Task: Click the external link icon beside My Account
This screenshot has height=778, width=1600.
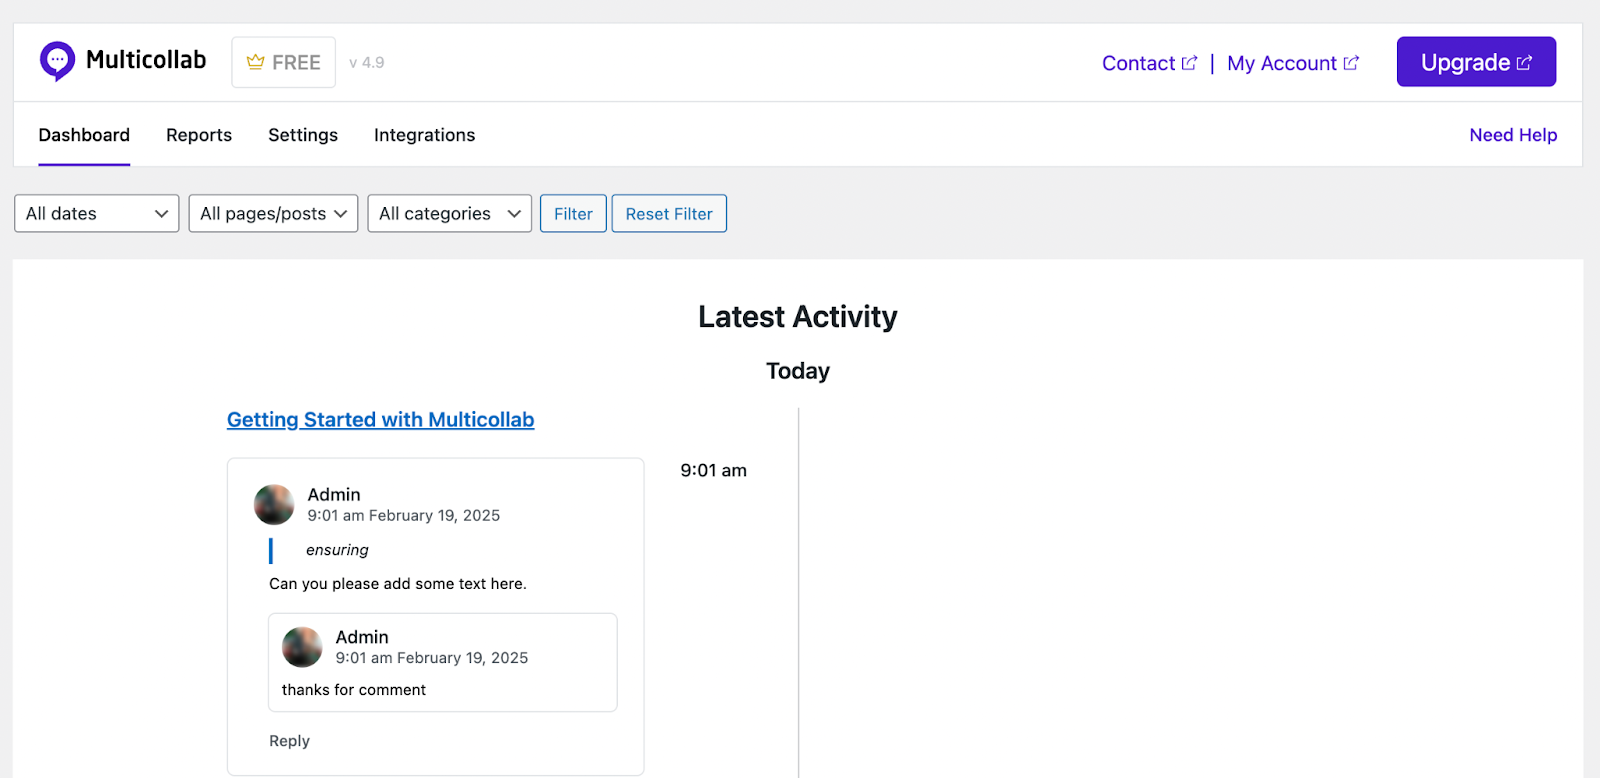Action: [x=1351, y=63]
